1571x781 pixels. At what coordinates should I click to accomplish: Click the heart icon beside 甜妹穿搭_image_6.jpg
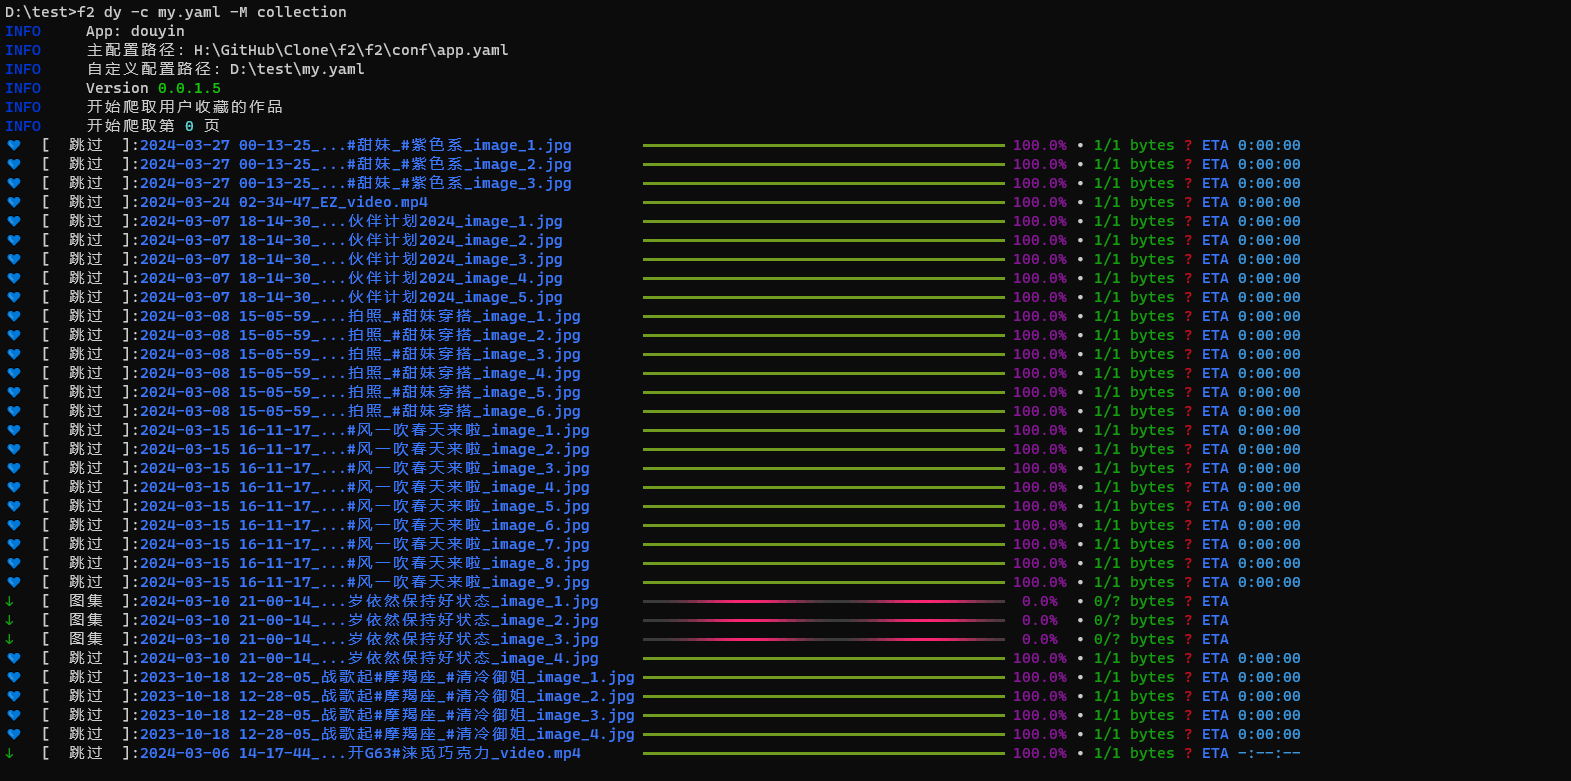(x=14, y=411)
